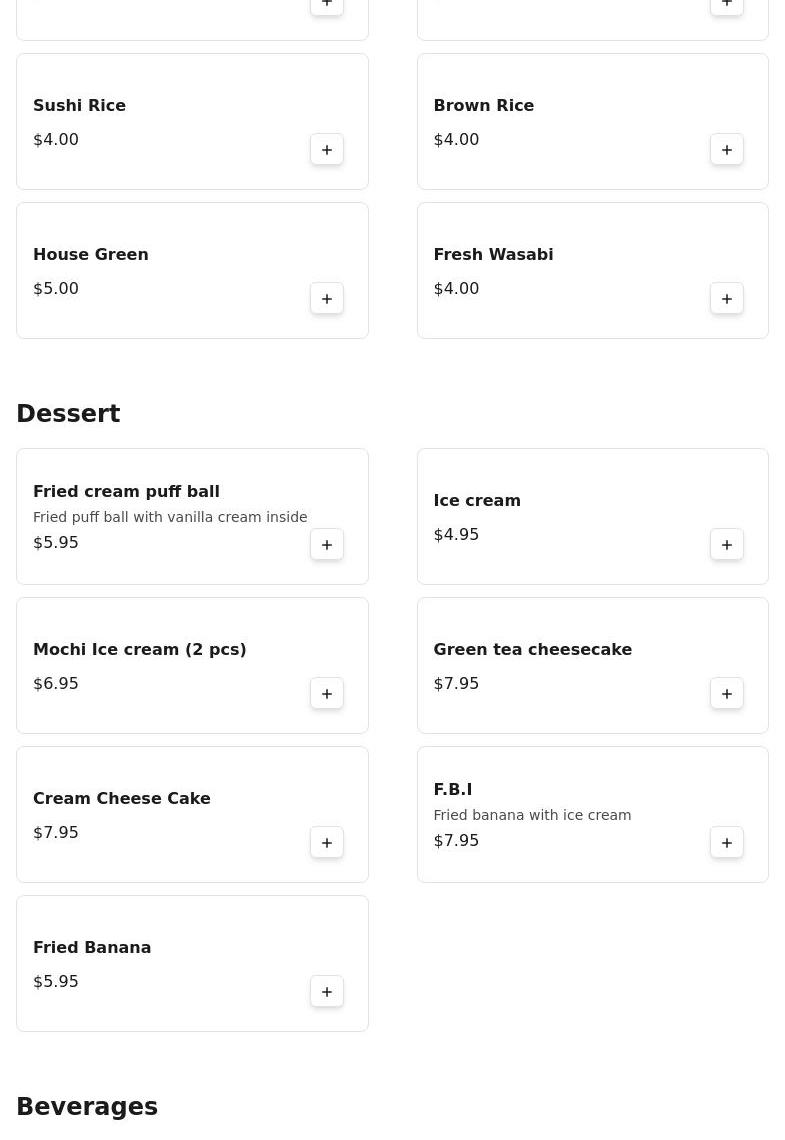Add Fresh Wasabi to the cart
This screenshot has height=1140, width=785.
tap(727, 299)
